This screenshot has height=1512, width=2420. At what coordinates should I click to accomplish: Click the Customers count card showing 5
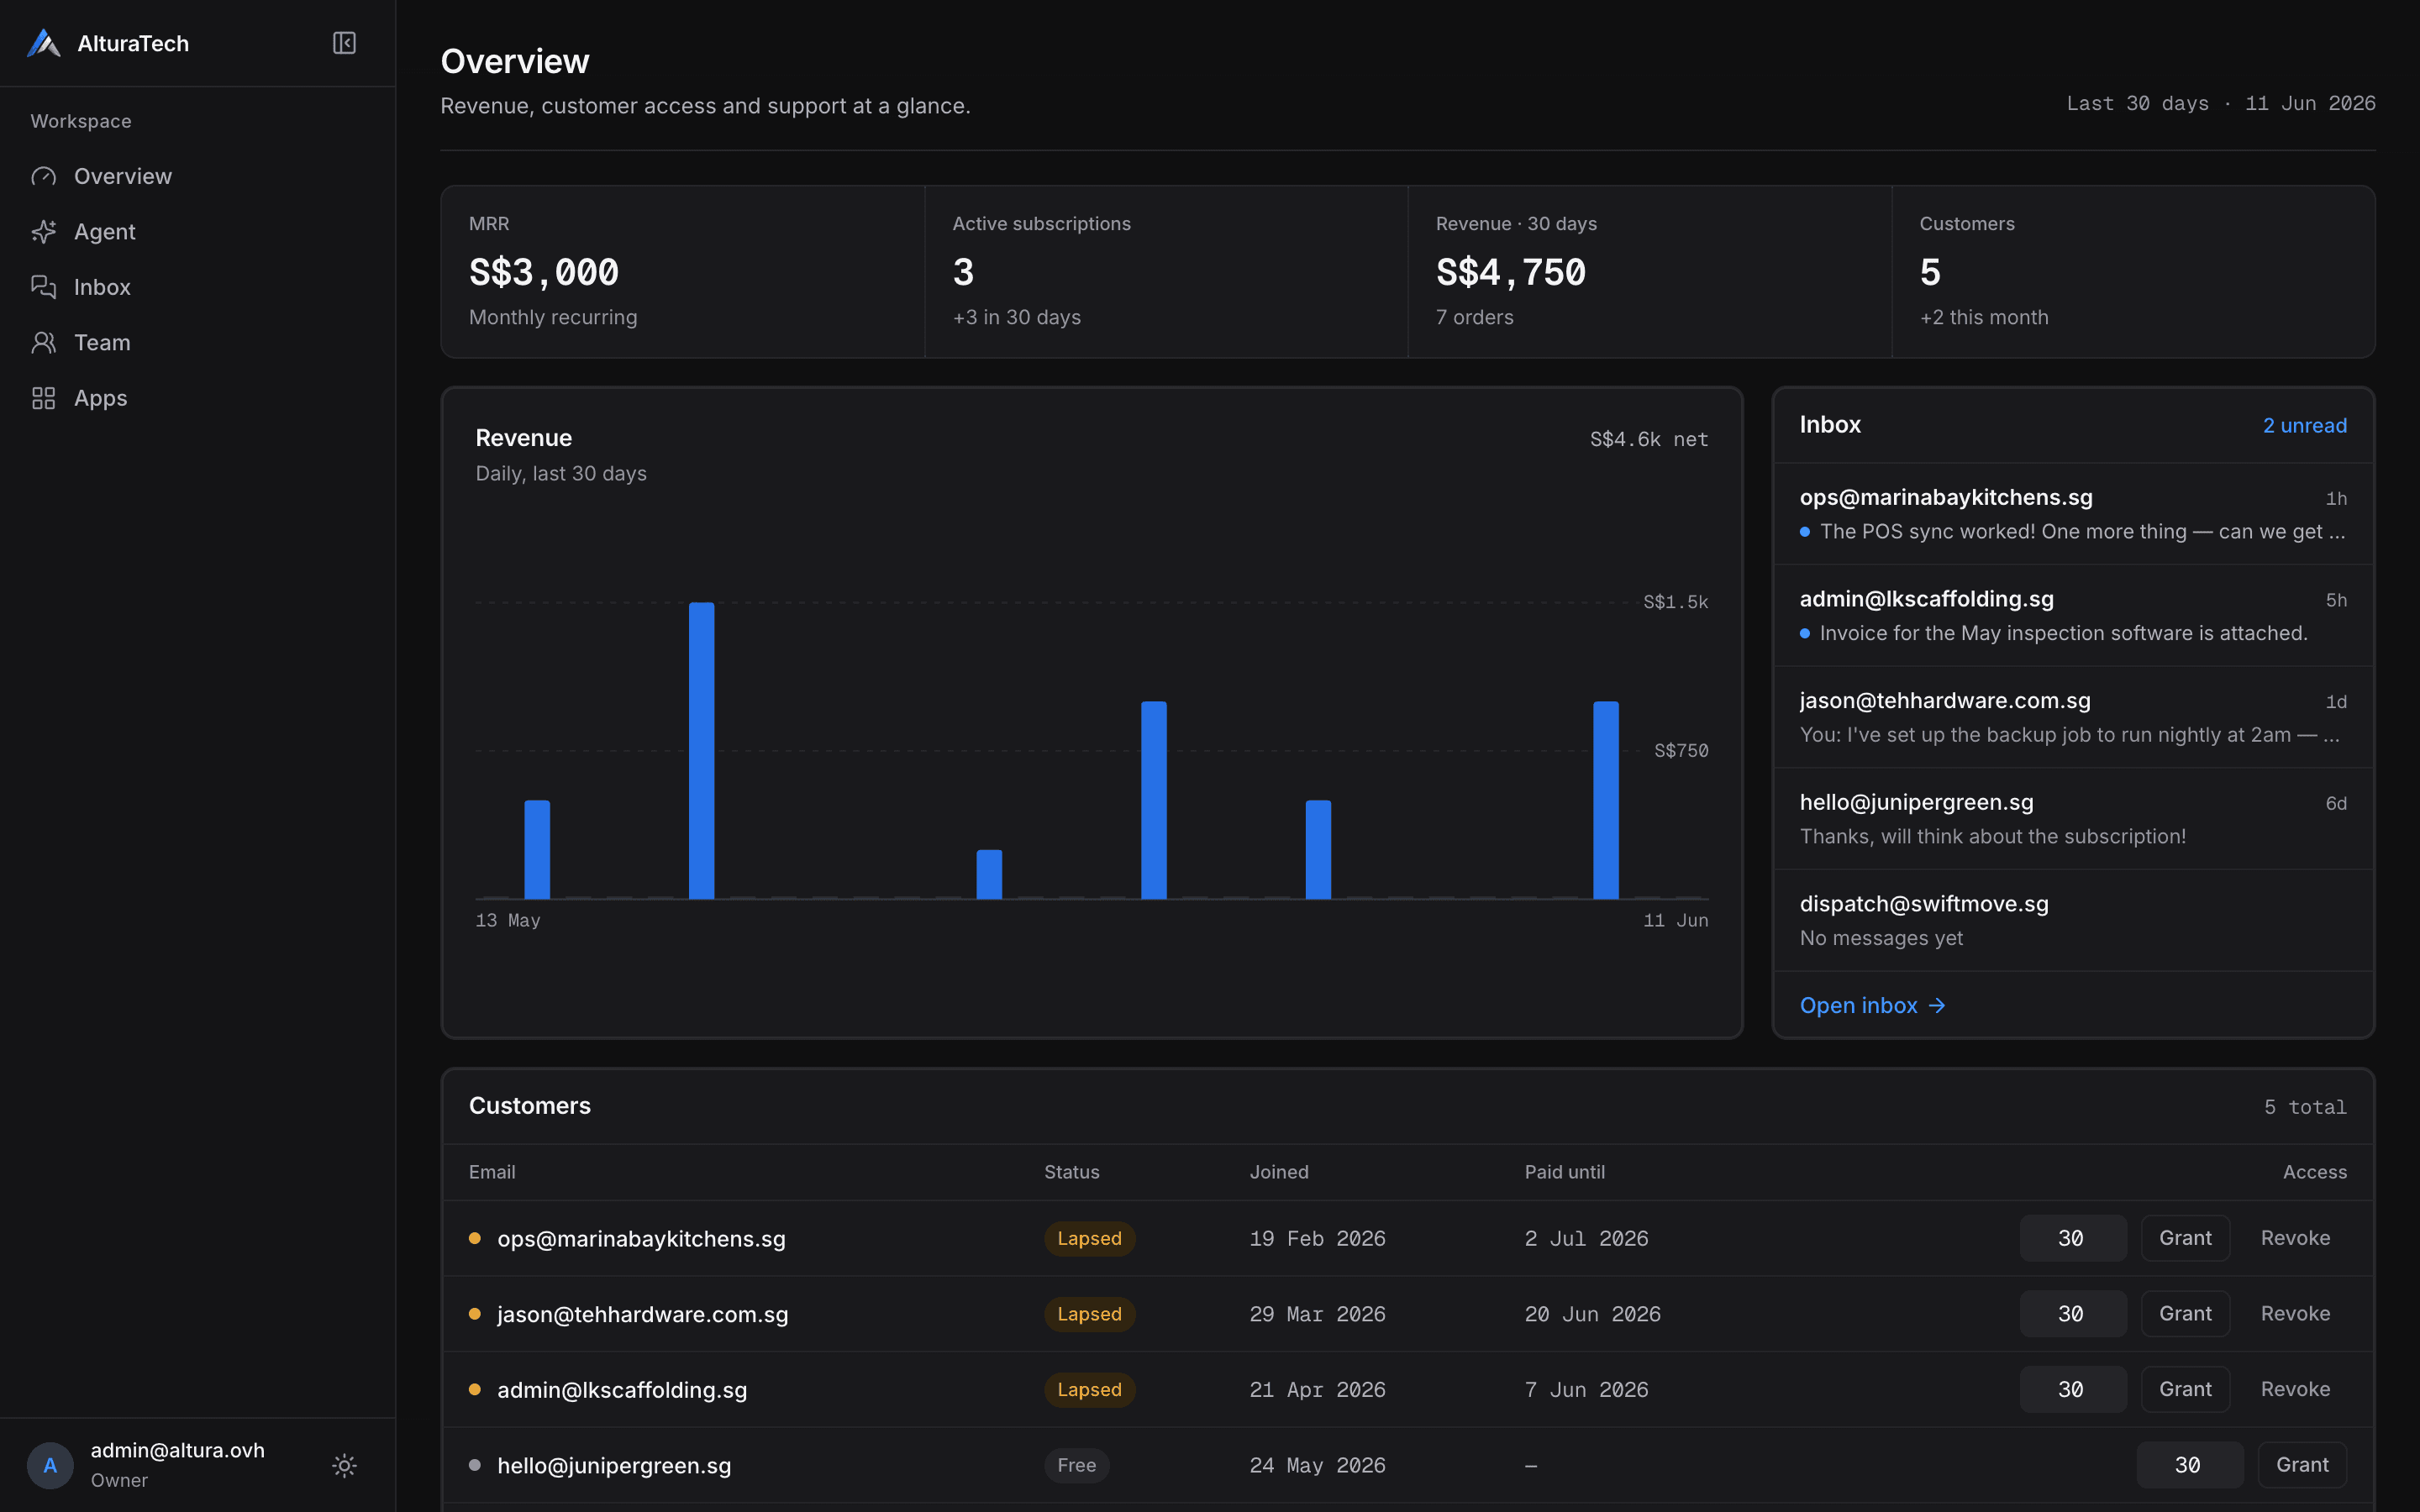tap(2133, 272)
